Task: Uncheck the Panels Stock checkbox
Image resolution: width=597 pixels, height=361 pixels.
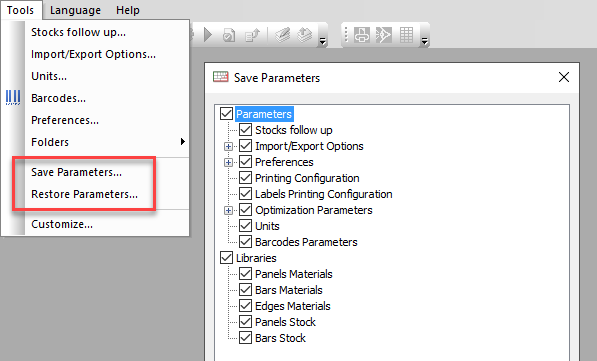Action: click(x=246, y=321)
